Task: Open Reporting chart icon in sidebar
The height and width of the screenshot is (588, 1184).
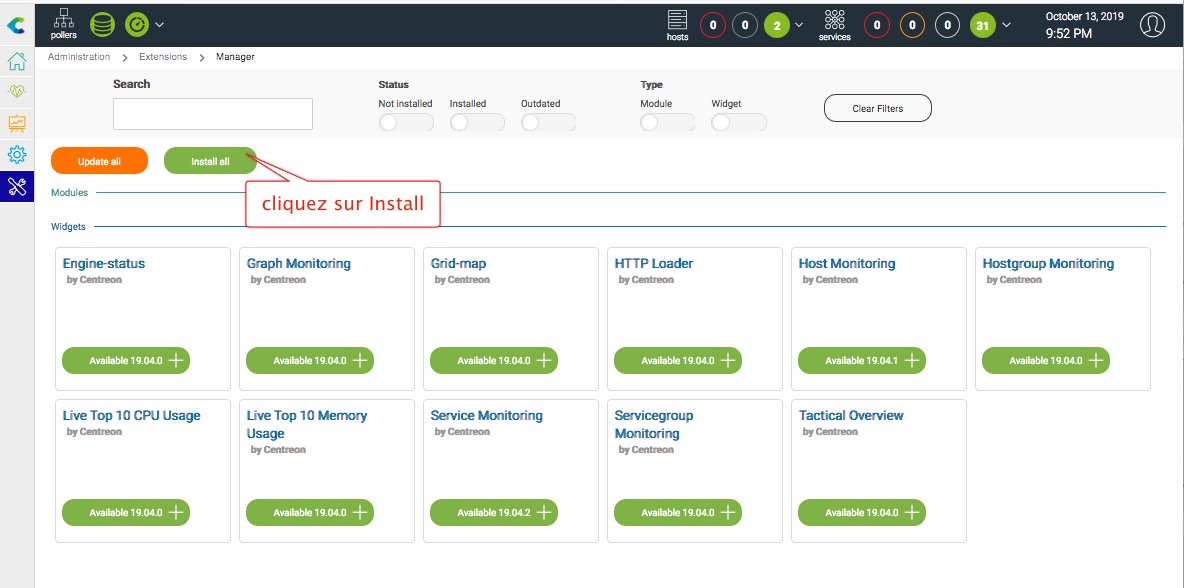Action: tap(17, 124)
